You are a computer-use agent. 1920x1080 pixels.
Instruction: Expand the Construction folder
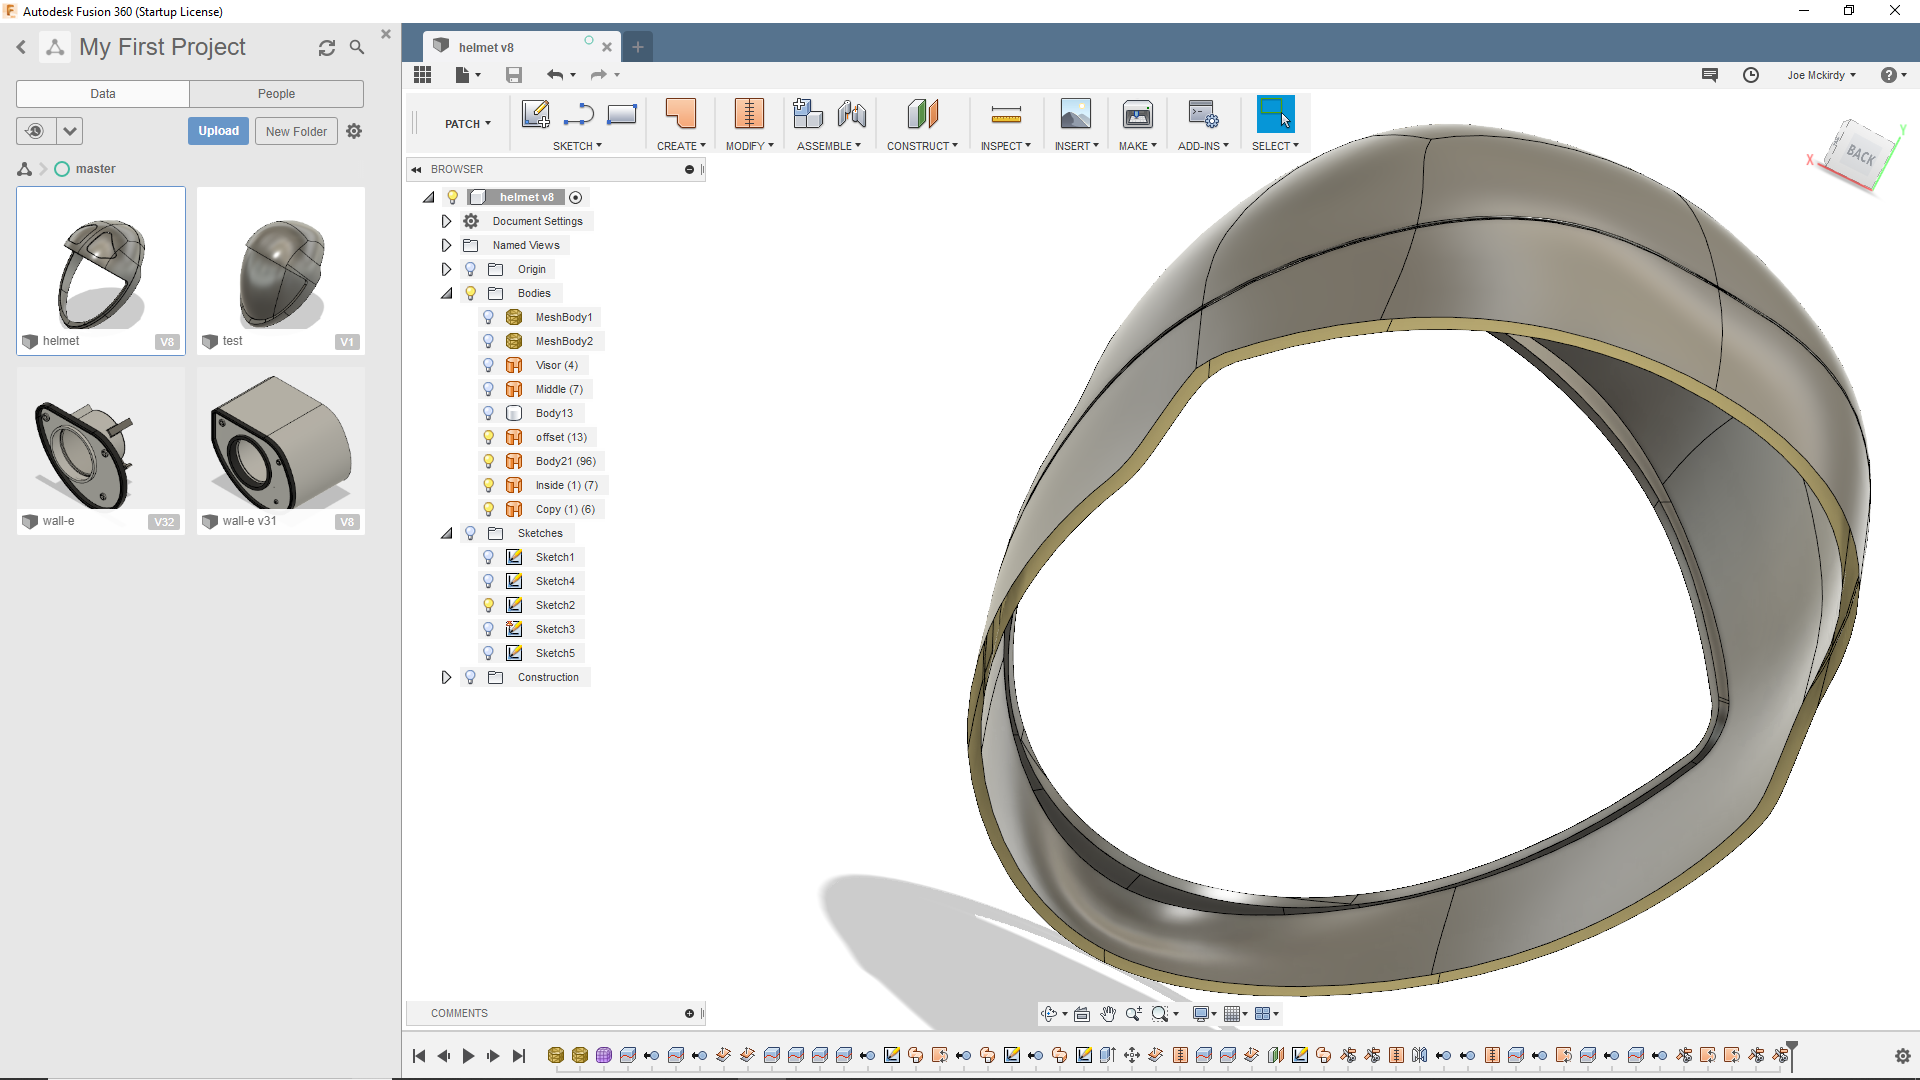click(x=446, y=677)
